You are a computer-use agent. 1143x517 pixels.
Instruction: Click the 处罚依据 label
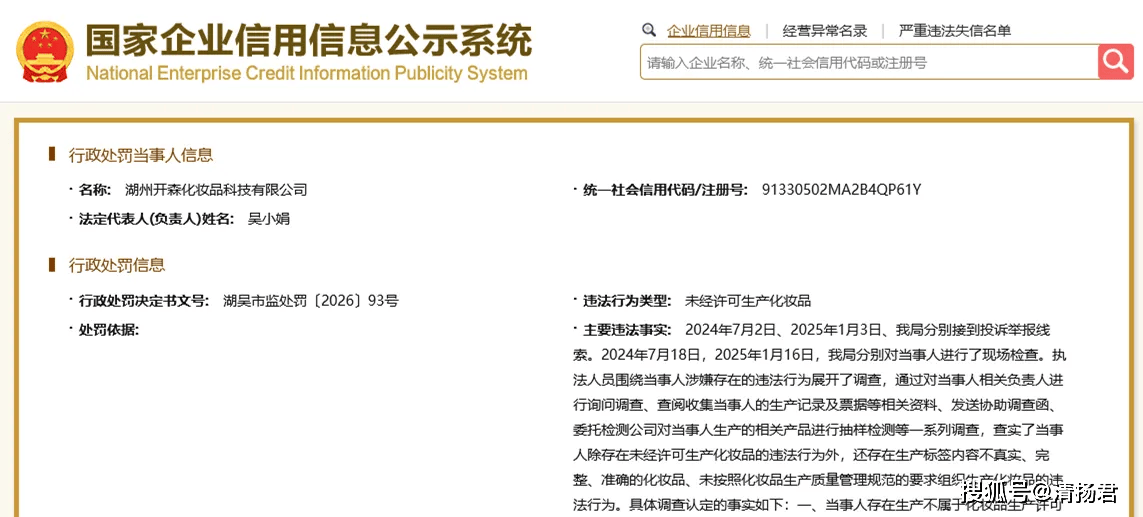click(x=109, y=330)
